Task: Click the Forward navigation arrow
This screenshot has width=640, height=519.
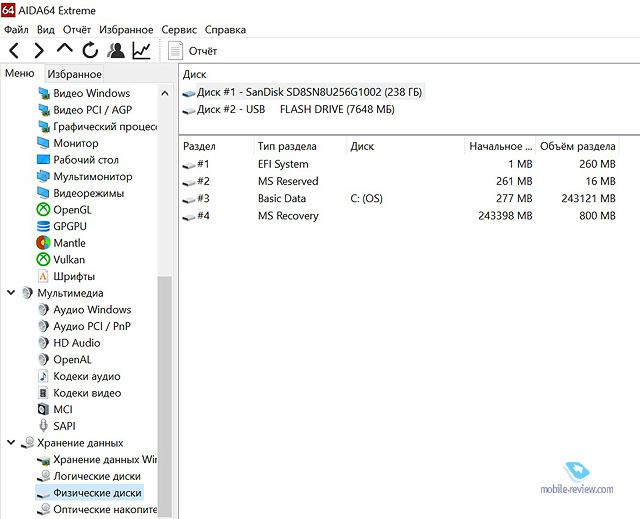Action: (x=39, y=51)
